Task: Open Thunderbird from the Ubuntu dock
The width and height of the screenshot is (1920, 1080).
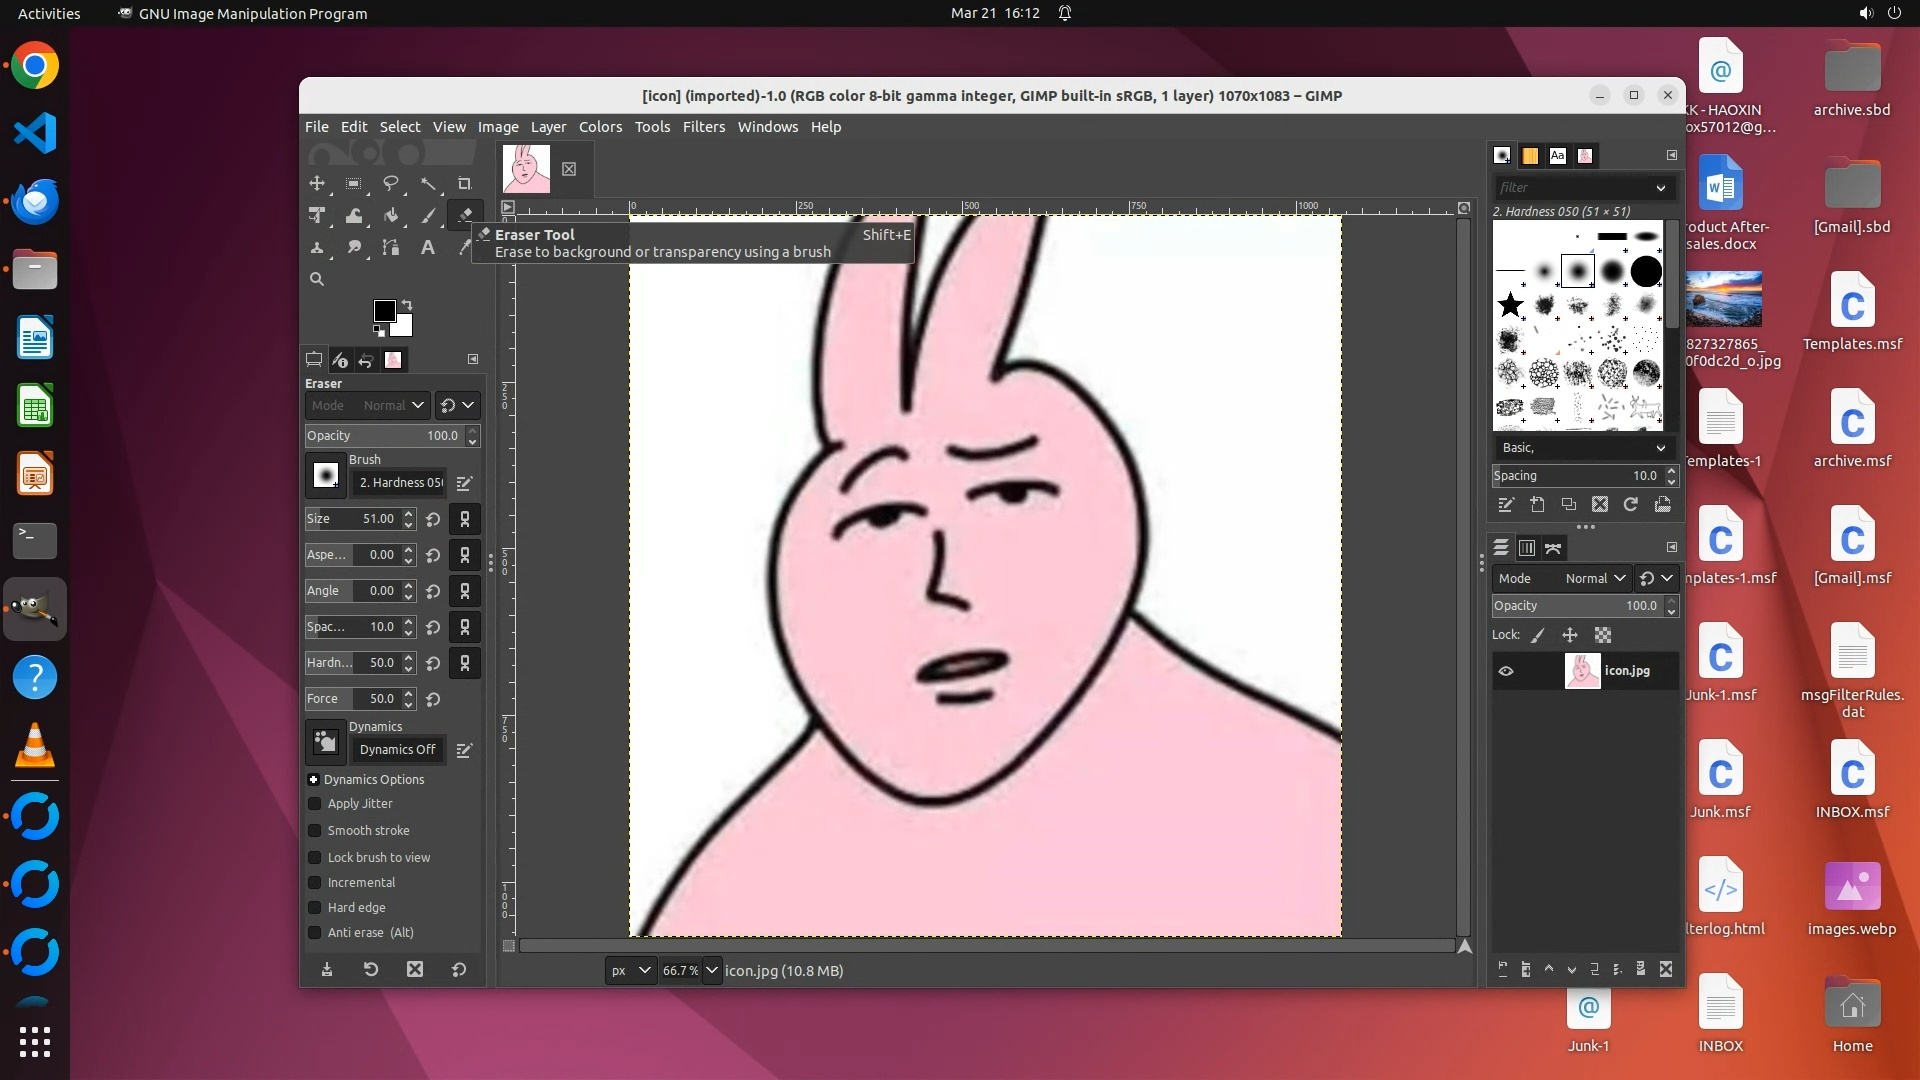Action: click(35, 201)
